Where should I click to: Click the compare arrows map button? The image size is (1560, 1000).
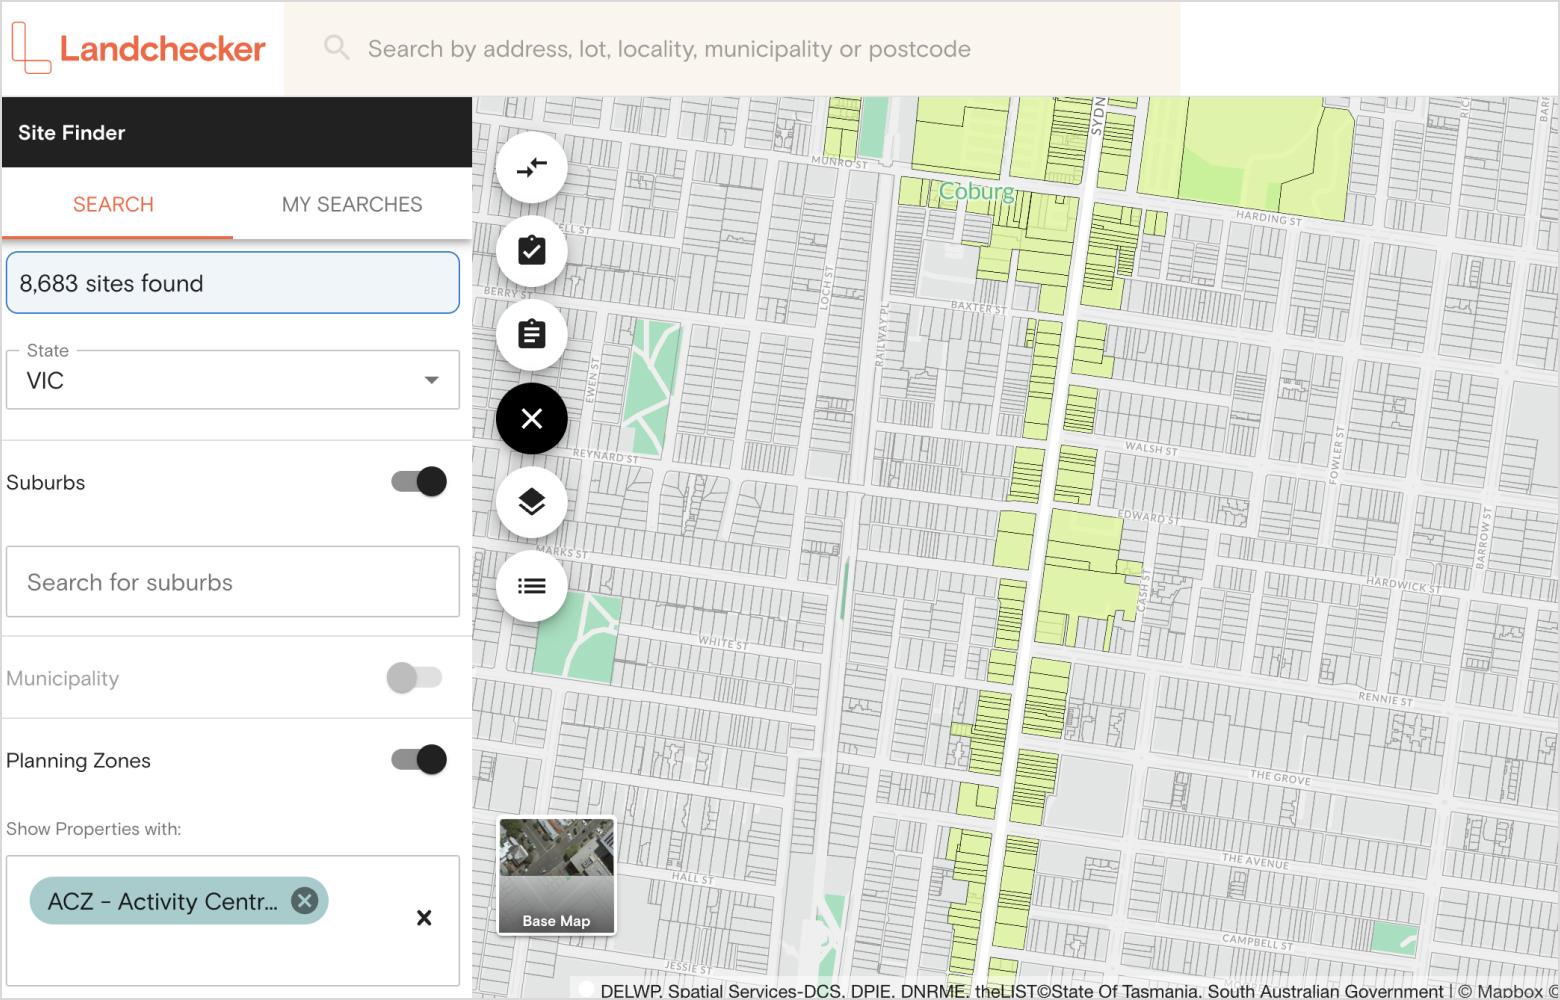pyautogui.click(x=531, y=167)
